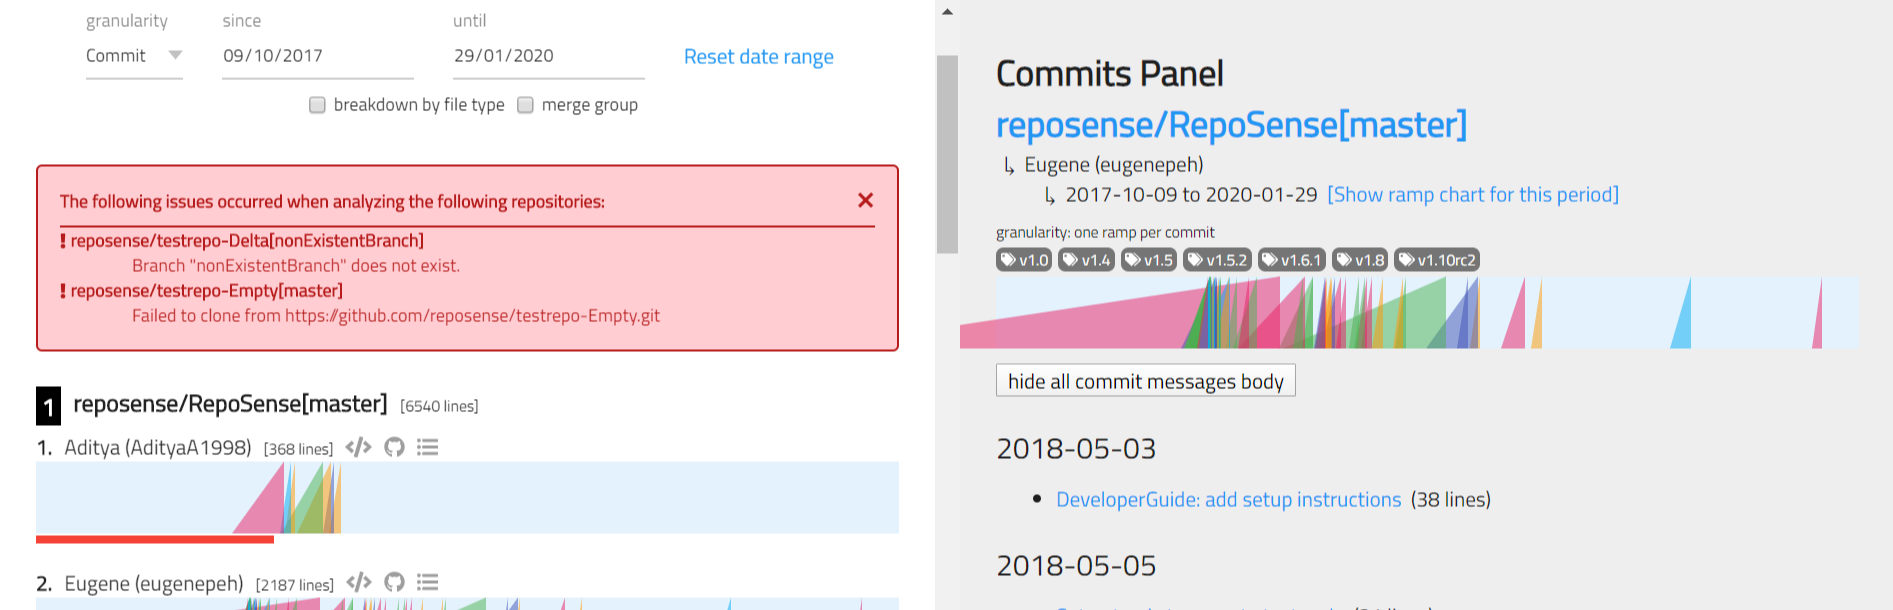Open Show ramp chart for this period
The width and height of the screenshot is (1893, 610).
1473,194
